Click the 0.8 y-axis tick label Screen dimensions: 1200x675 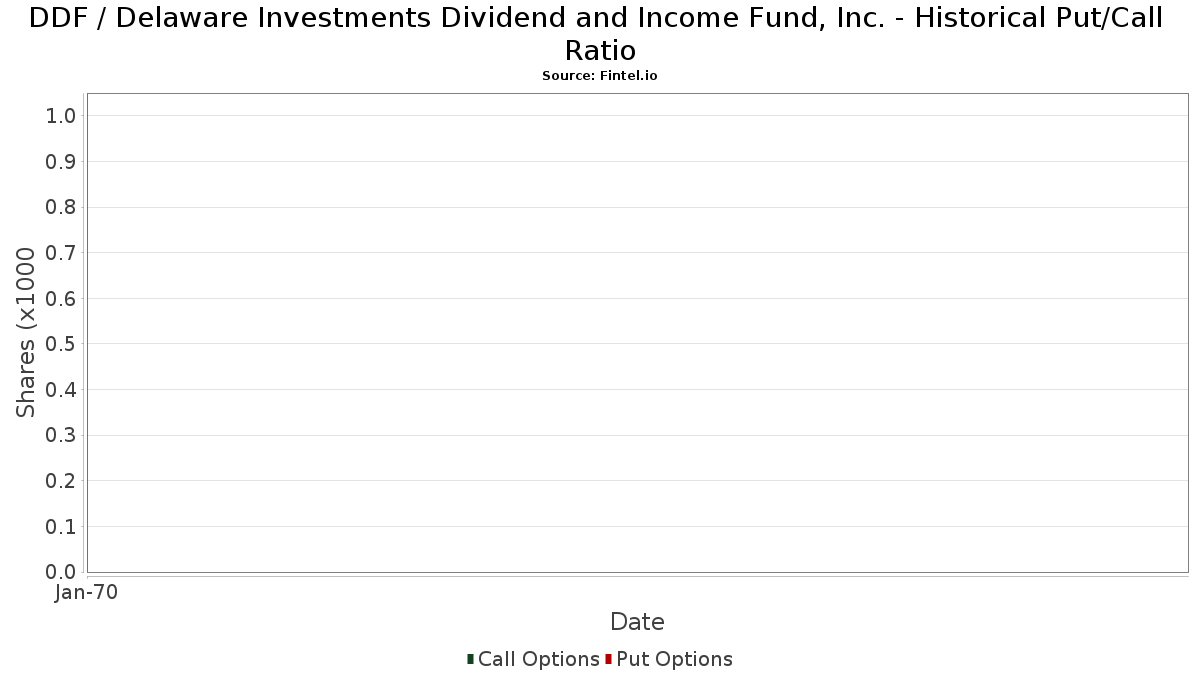(x=61, y=207)
